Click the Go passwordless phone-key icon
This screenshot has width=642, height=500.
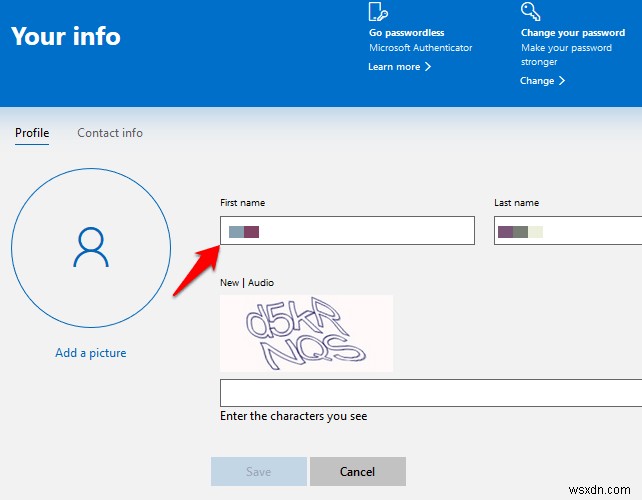click(x=378, y=11)
